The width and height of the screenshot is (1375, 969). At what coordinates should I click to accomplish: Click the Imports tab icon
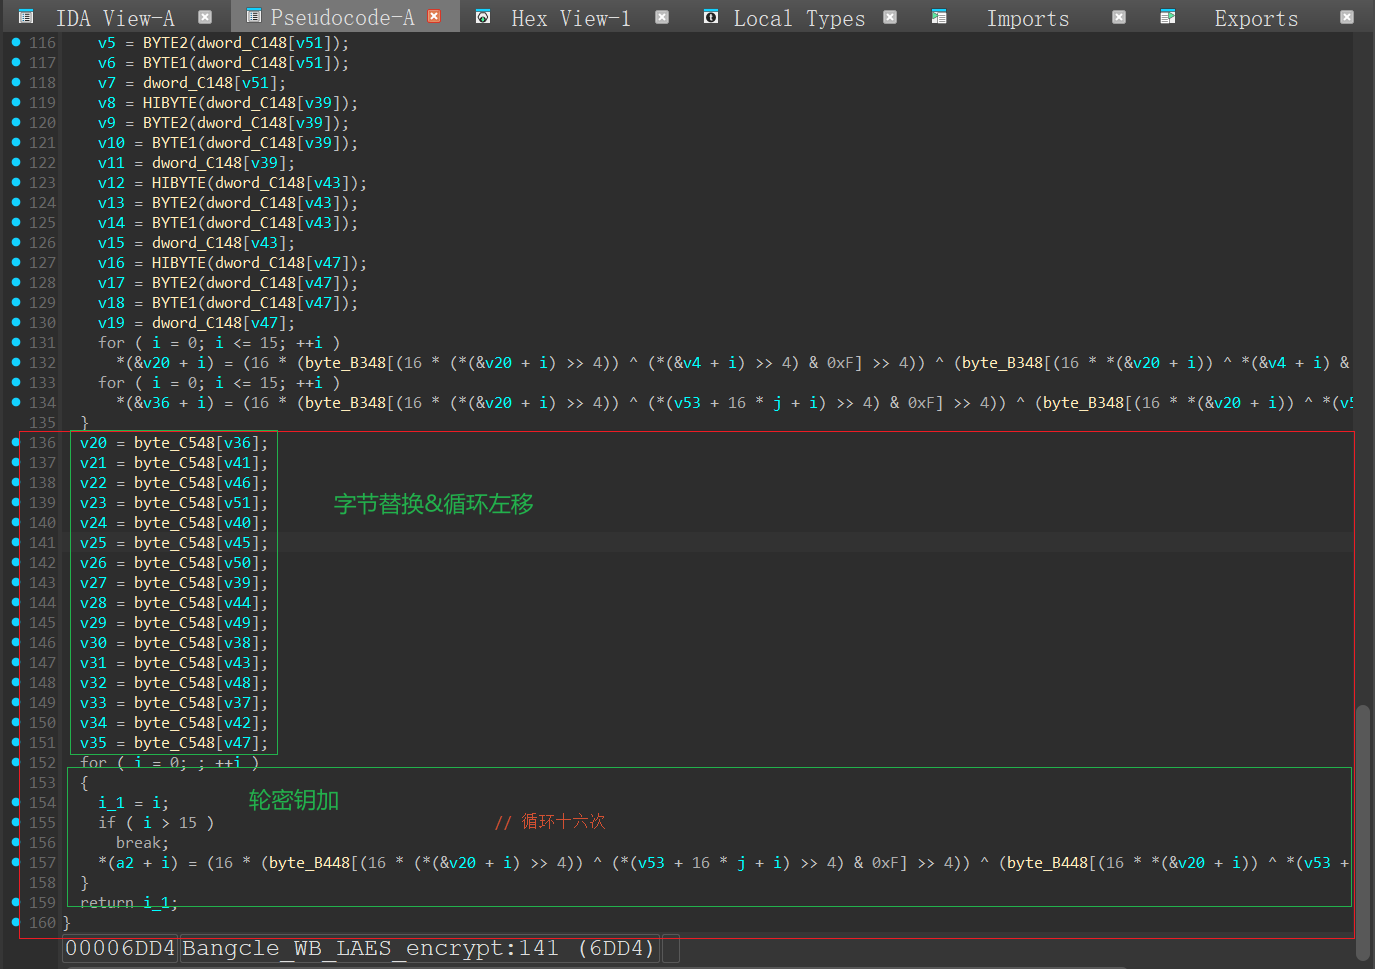939,17
